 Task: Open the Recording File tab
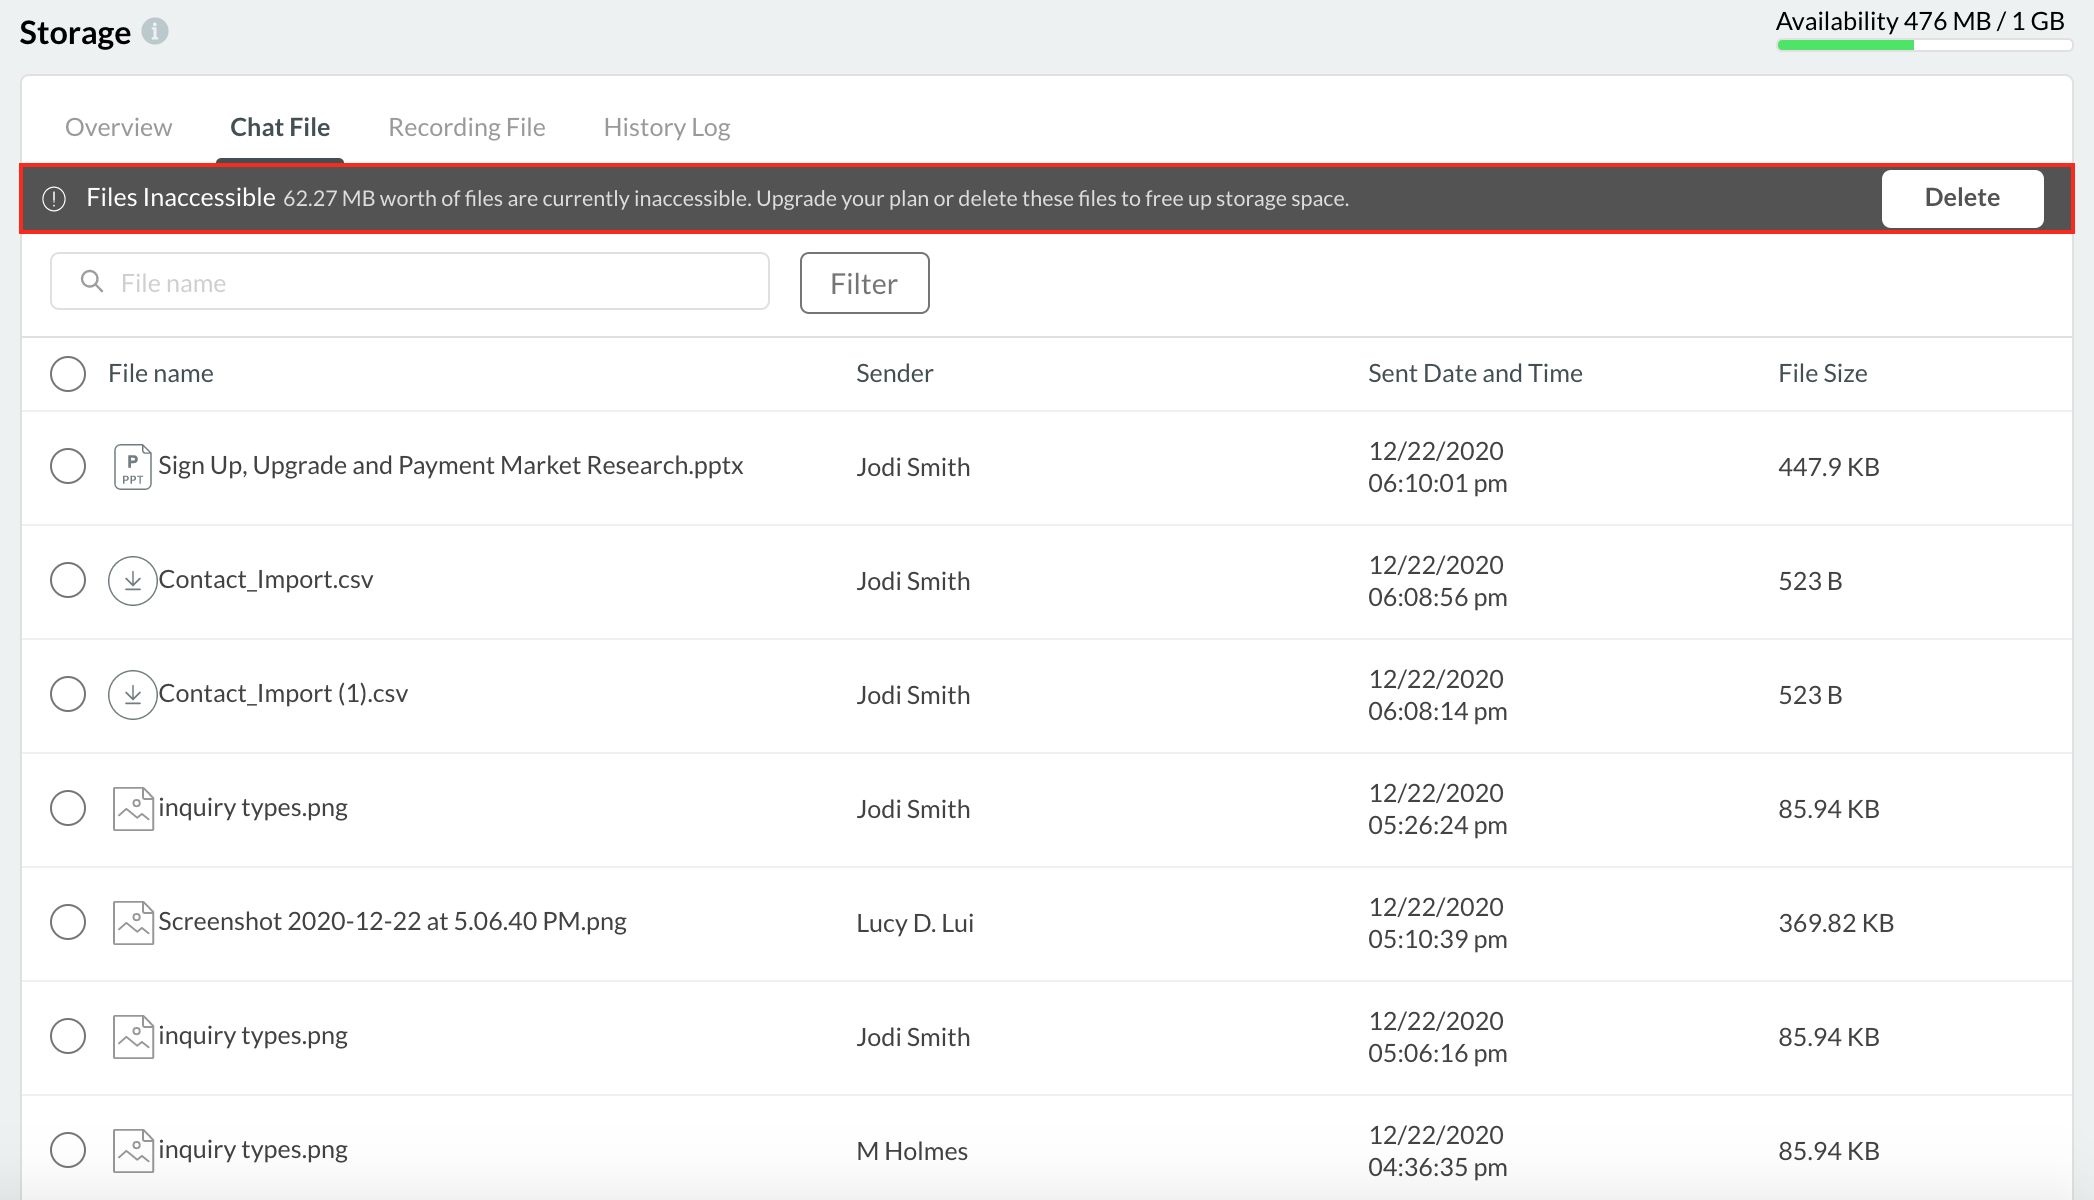pyautogui.click(x=467, y=127)
